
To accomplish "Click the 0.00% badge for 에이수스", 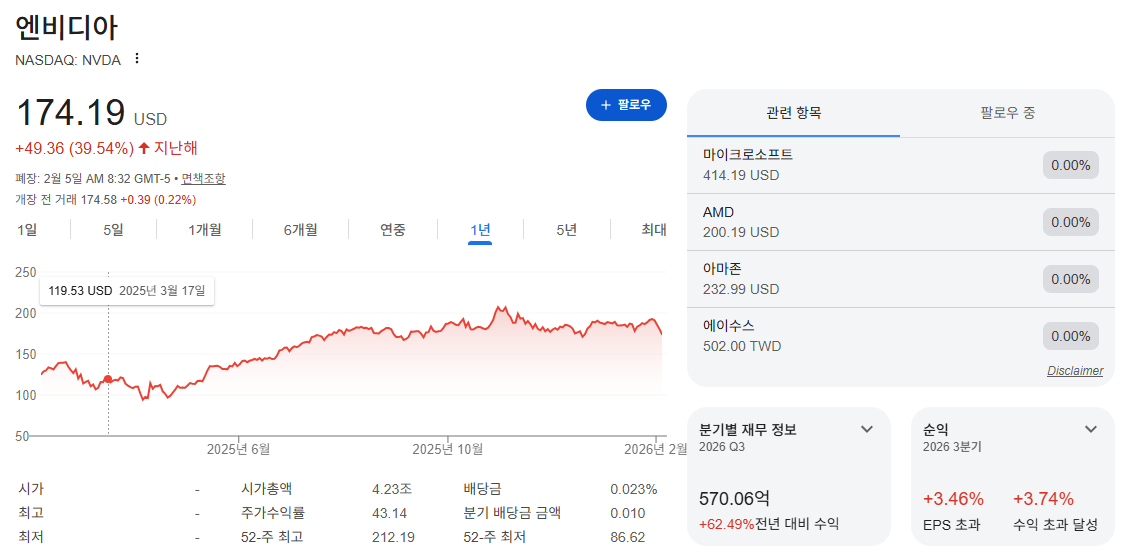I will point(1070,336).
